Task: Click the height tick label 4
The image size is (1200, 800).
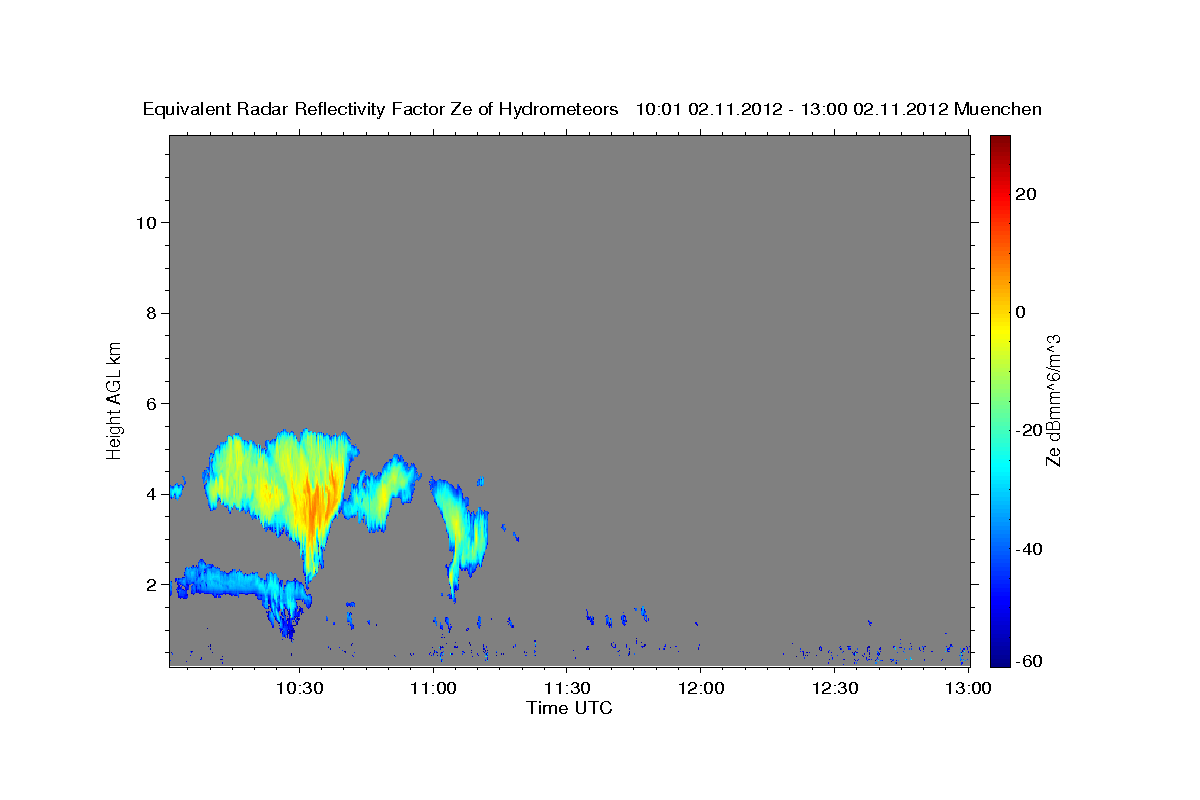Action: [x=151, y=494]
